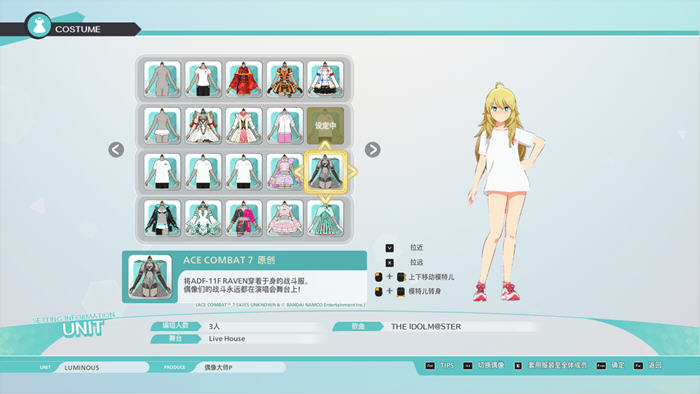Click the TIPS button in bottom bar
Image resolution: width=700 pixels, height=394 pixels.
click(x=440, y=365)
